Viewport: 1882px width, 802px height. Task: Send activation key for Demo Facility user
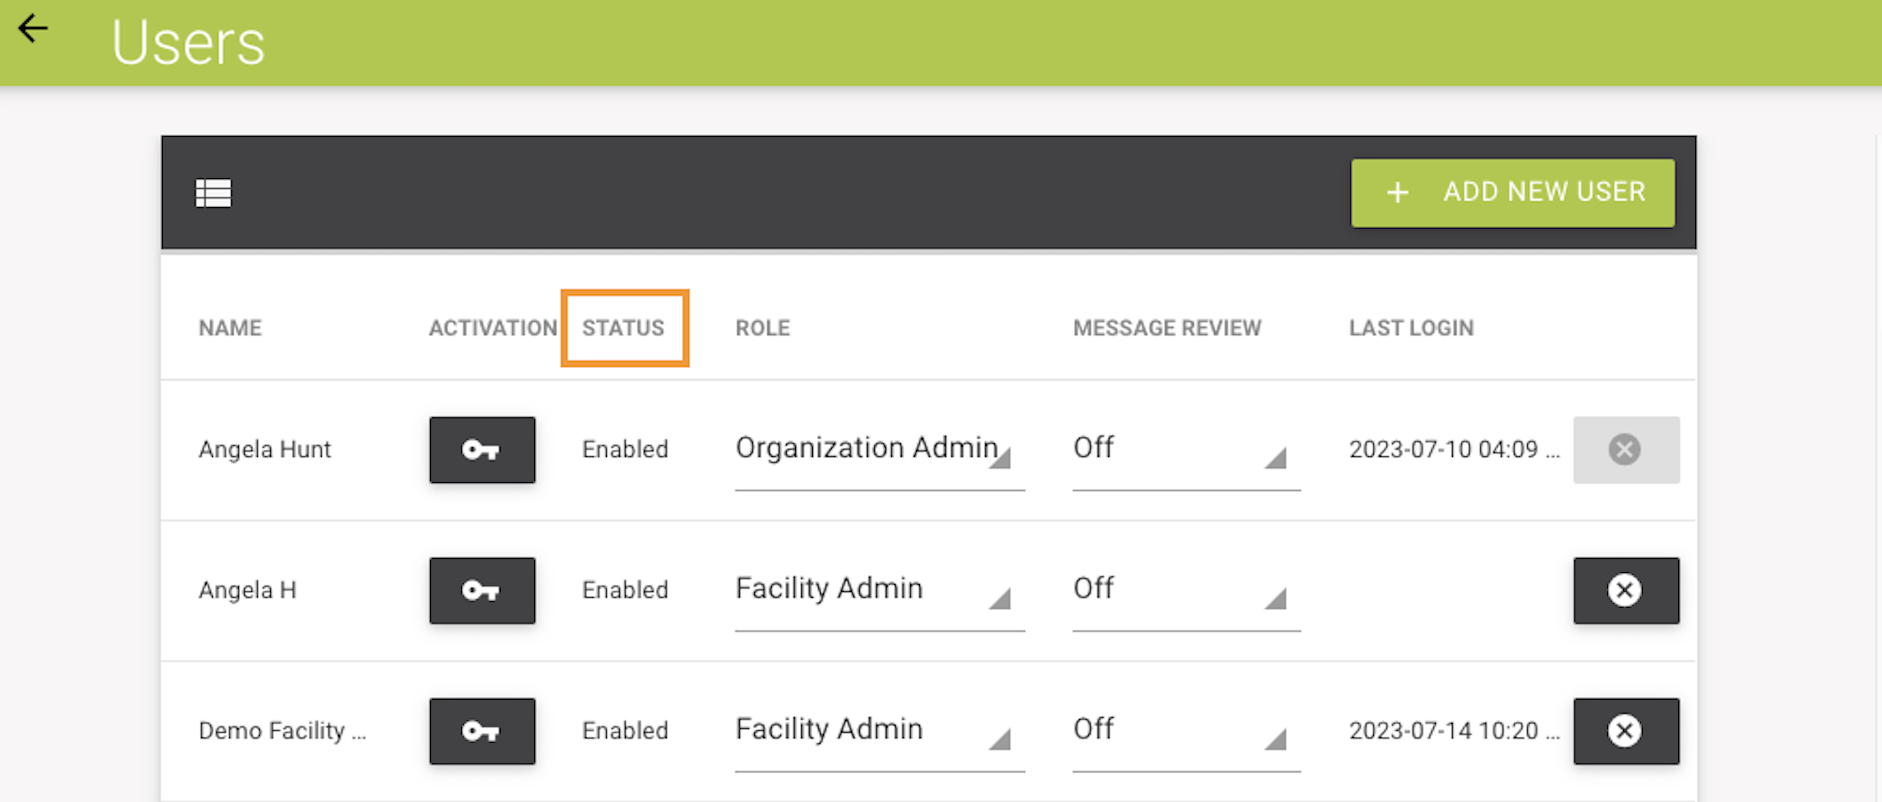(x=482, y=731)
